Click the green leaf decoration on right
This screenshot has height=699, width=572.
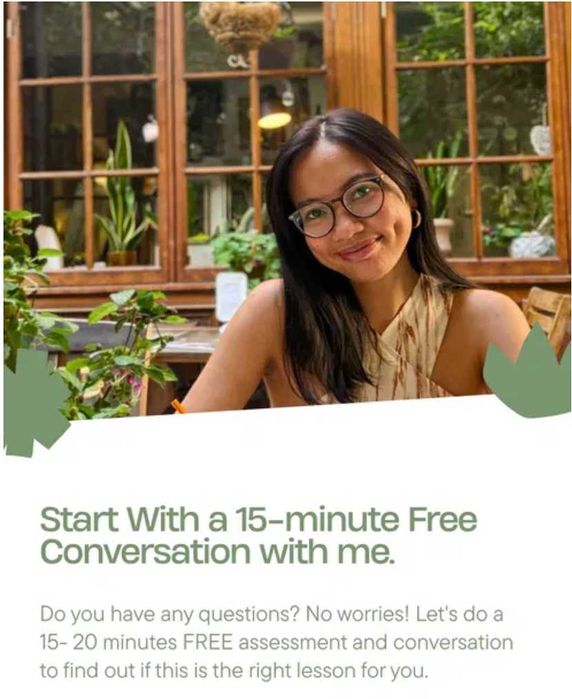click(527, 373)
